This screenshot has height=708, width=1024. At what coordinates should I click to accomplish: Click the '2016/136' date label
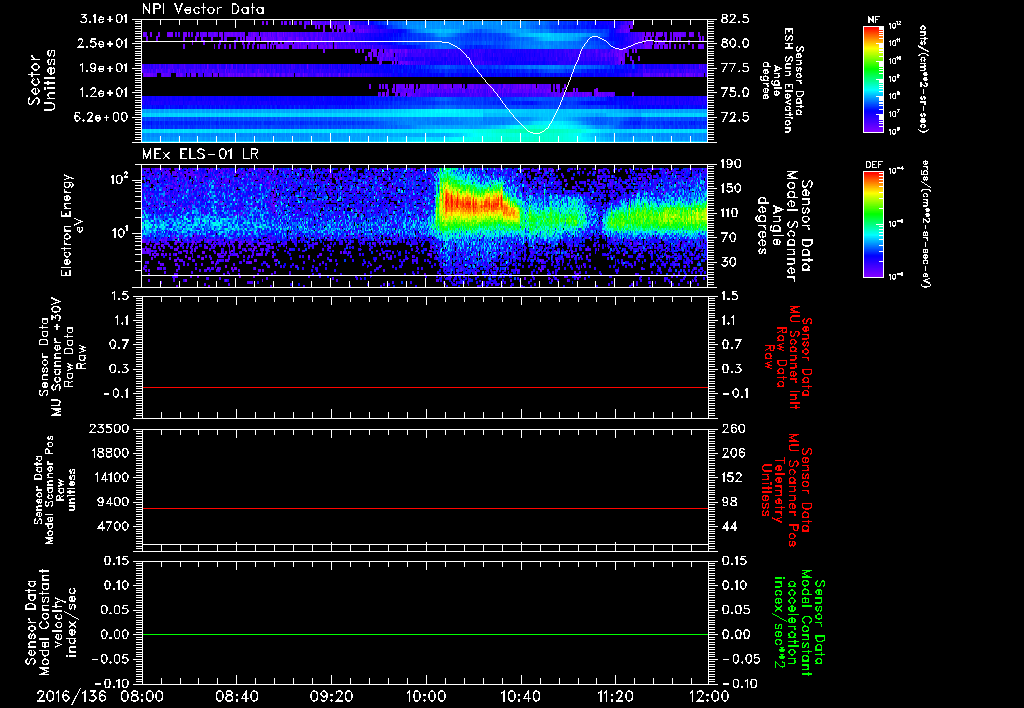(x=71, y=696)
